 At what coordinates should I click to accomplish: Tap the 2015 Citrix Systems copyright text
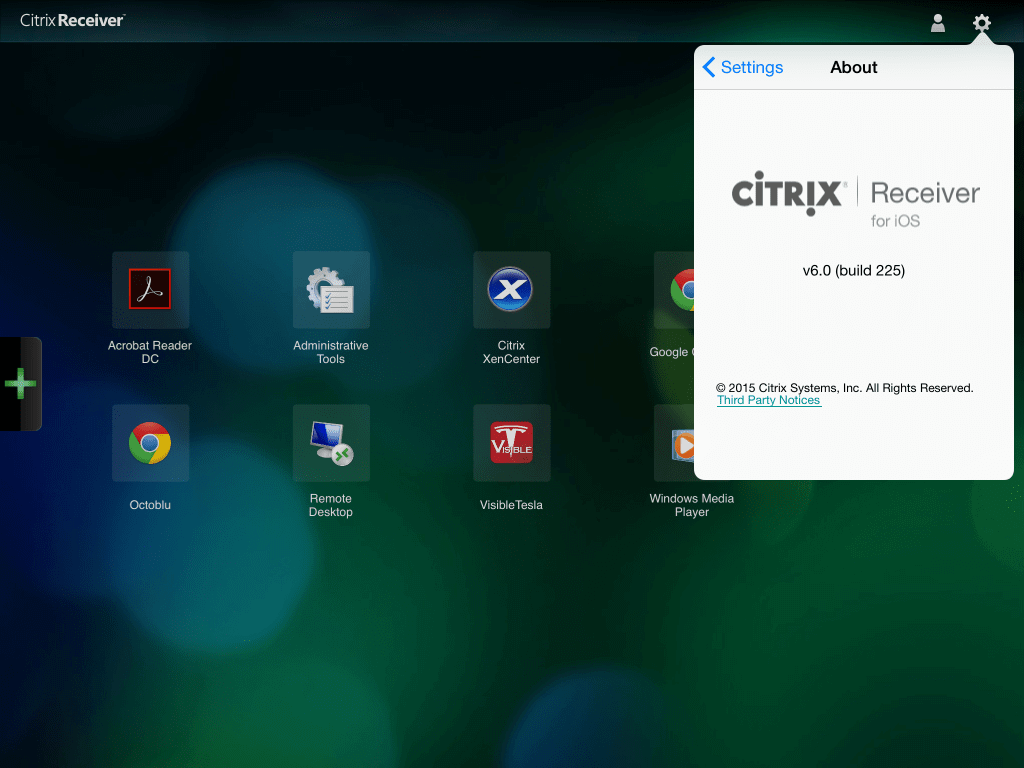845,387
